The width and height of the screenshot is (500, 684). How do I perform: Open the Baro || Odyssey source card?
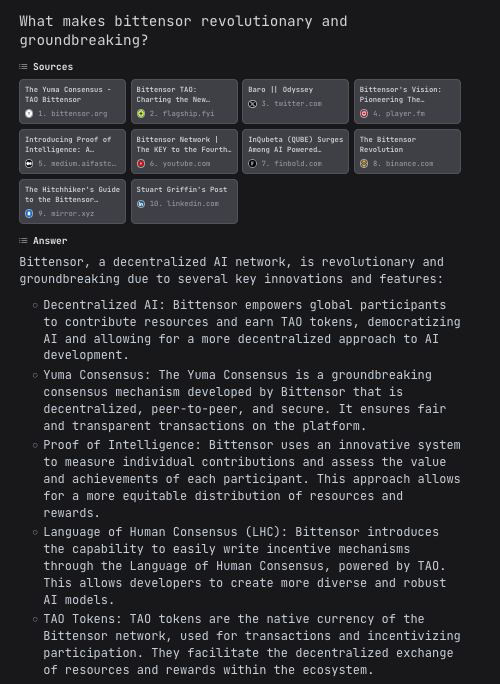[295, 101]
